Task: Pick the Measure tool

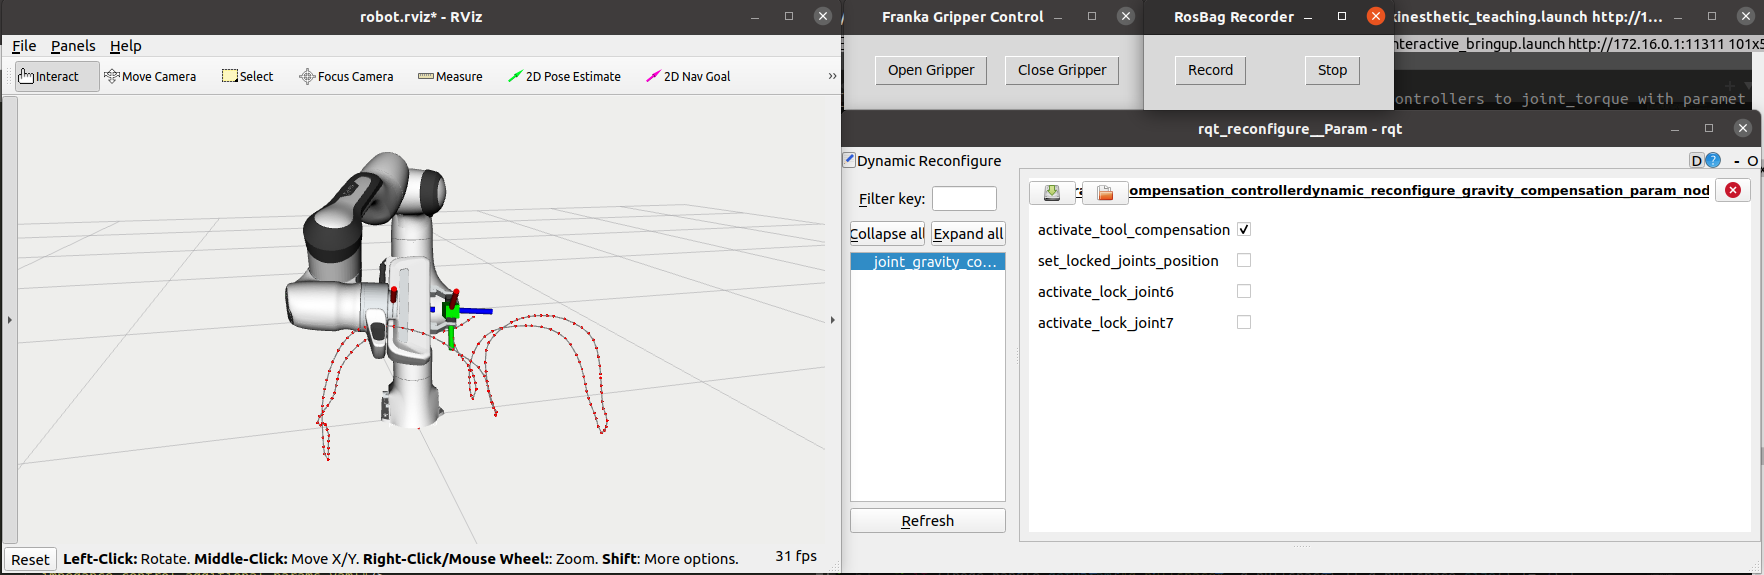Action: (x=450, y=77)
